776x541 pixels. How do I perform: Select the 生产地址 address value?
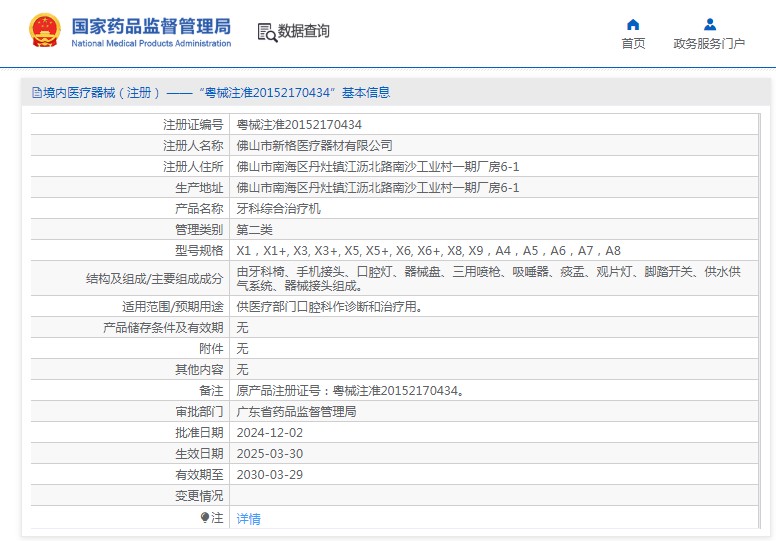click(378, 188)
